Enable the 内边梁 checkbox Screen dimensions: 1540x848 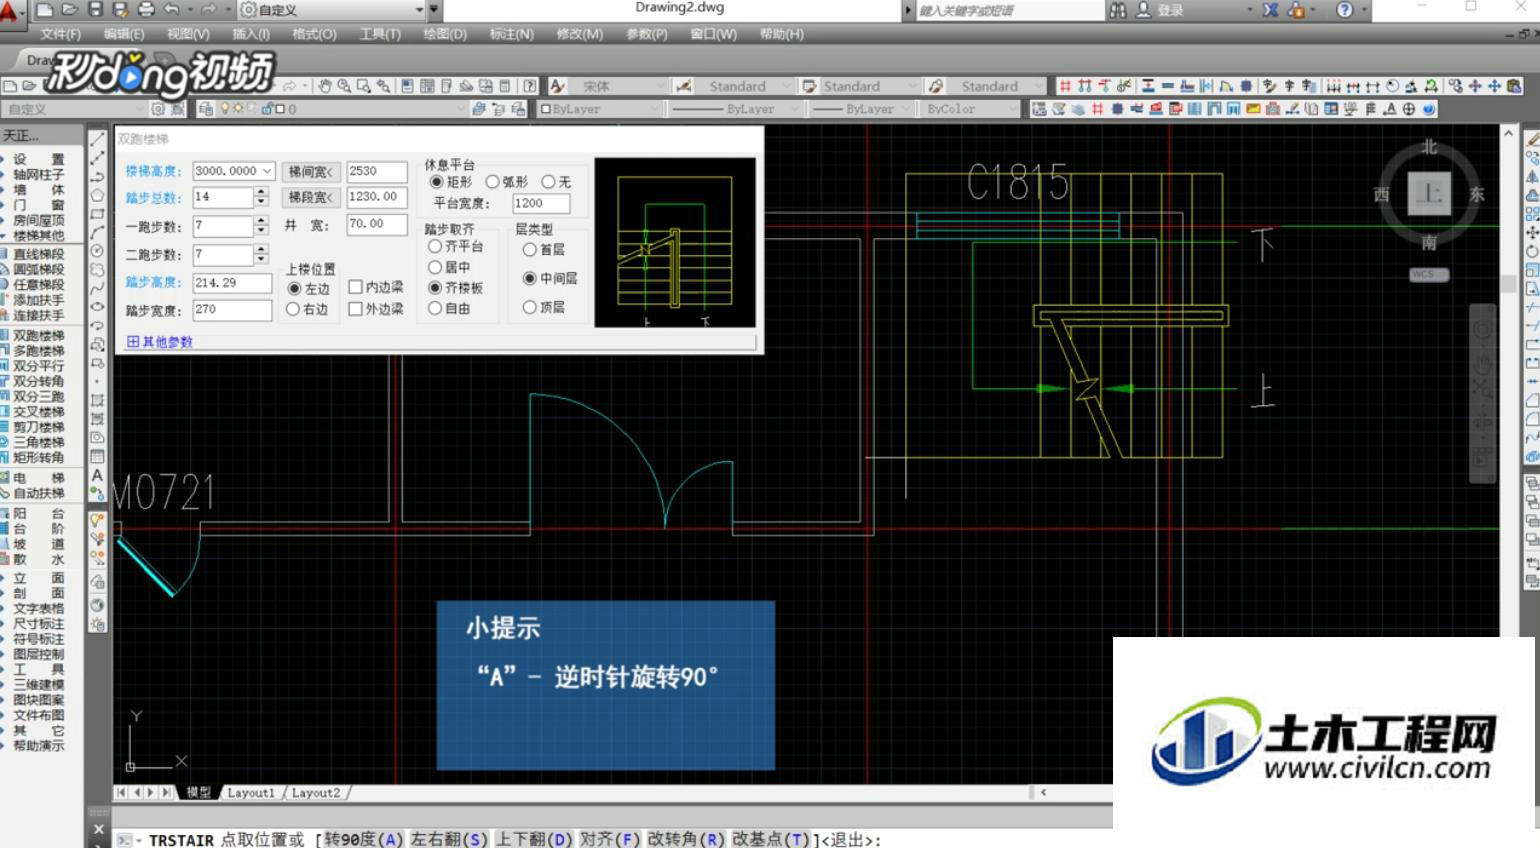[x=355, y=287]
